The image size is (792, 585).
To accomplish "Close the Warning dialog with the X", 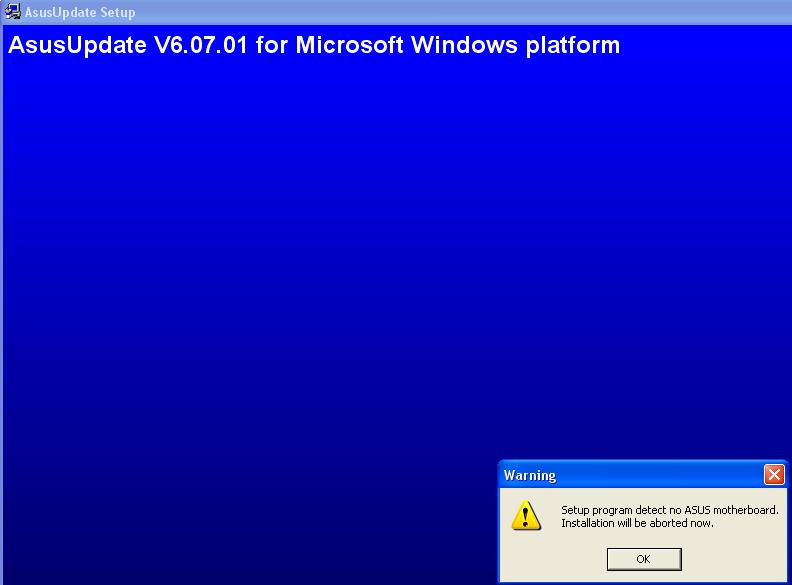I will (x=774, y=475).
